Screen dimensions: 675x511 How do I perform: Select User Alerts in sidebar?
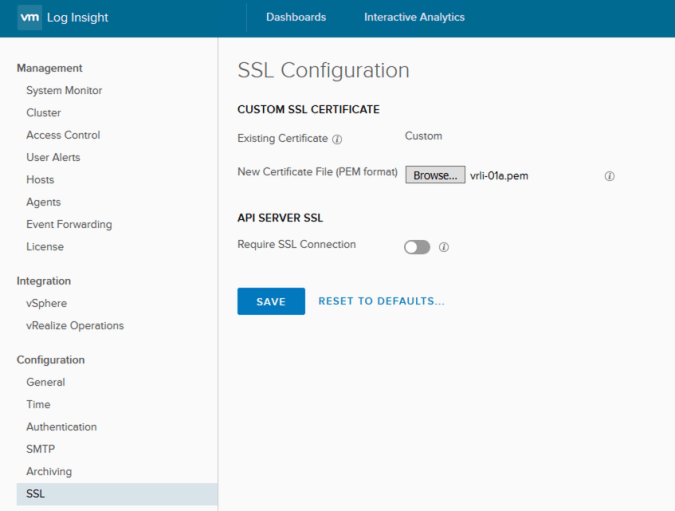(53, 158)
